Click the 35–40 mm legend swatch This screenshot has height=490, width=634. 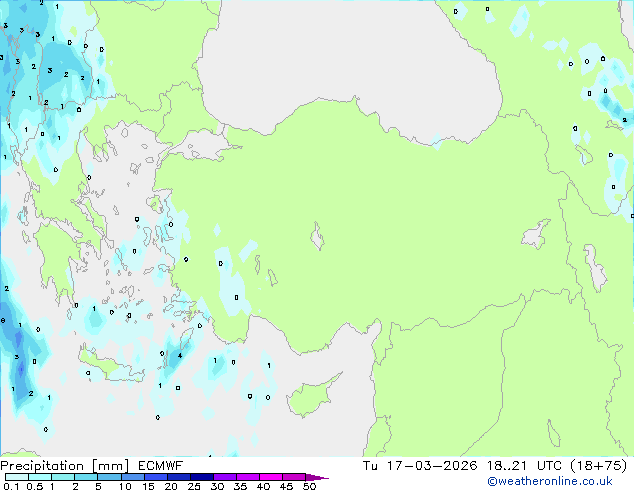(x=247, y=477)
